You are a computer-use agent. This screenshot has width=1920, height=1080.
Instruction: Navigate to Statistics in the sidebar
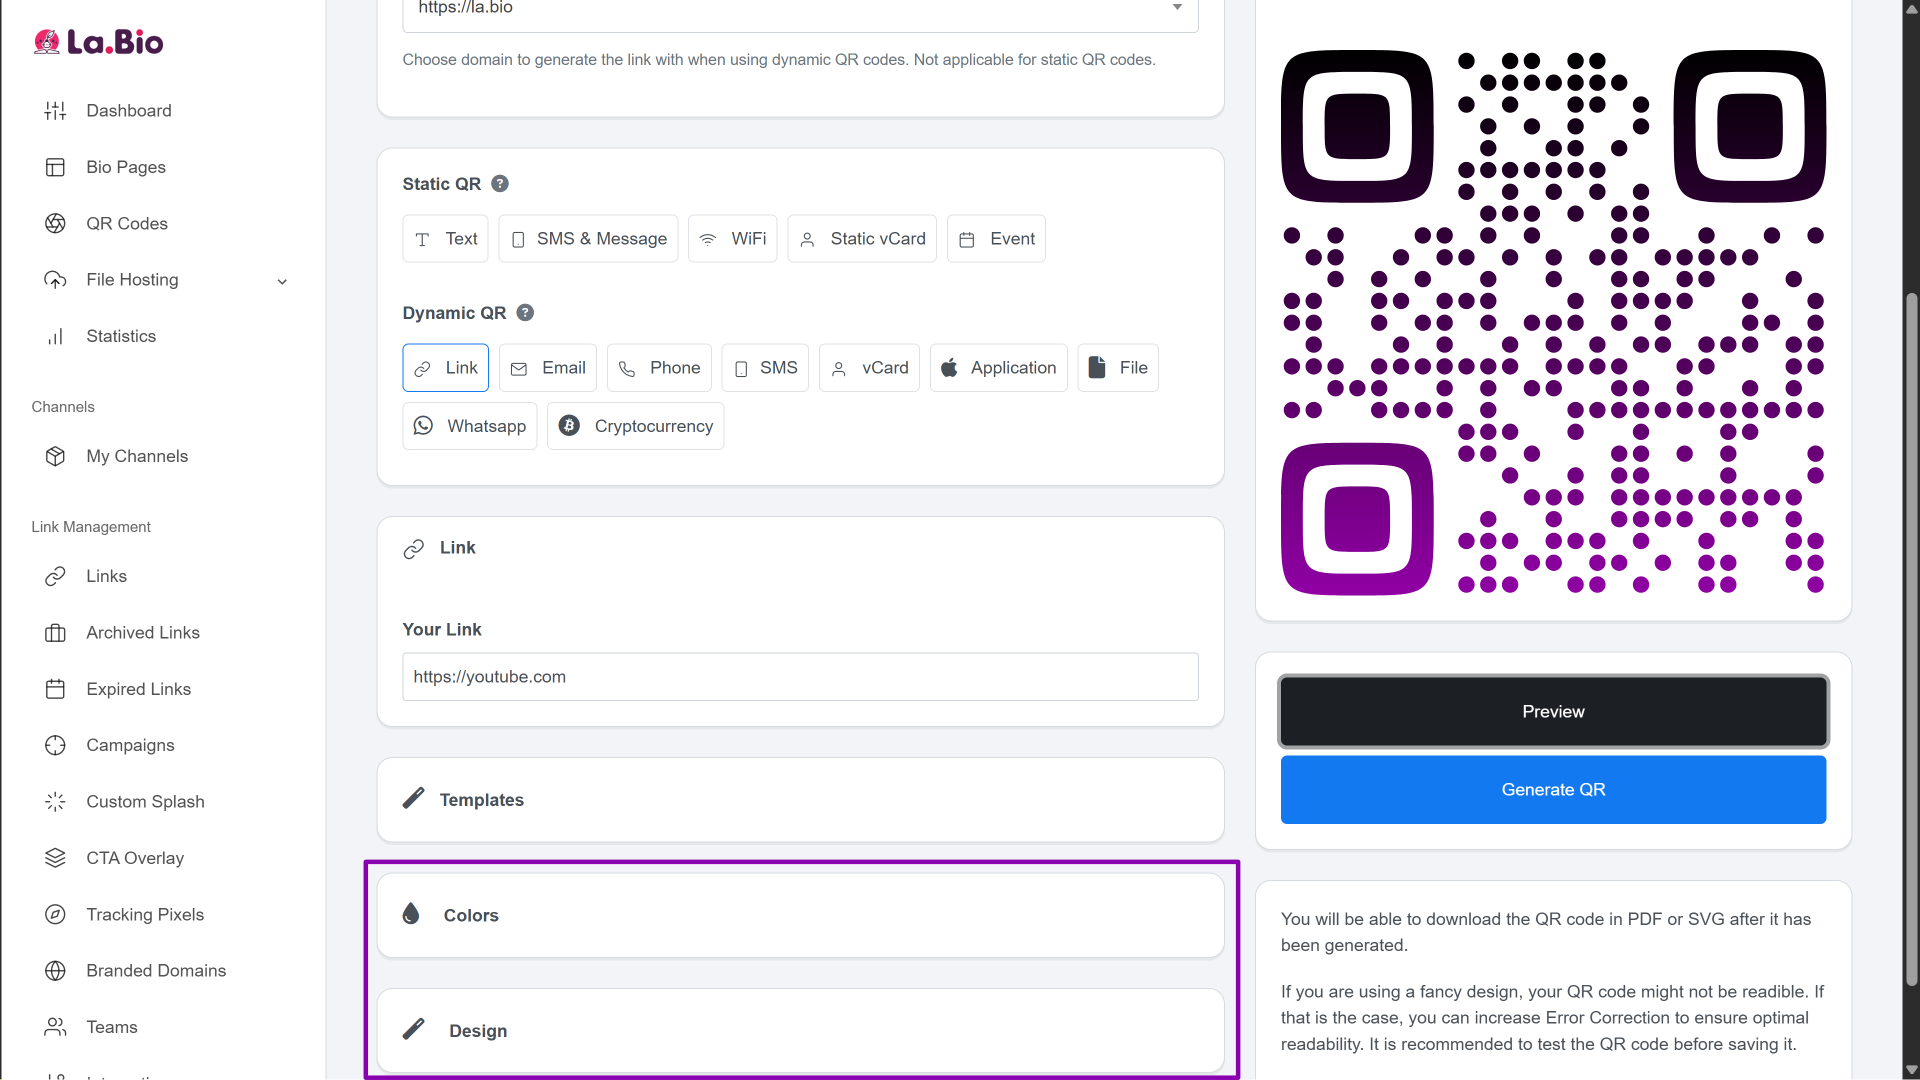pos(120,336)
